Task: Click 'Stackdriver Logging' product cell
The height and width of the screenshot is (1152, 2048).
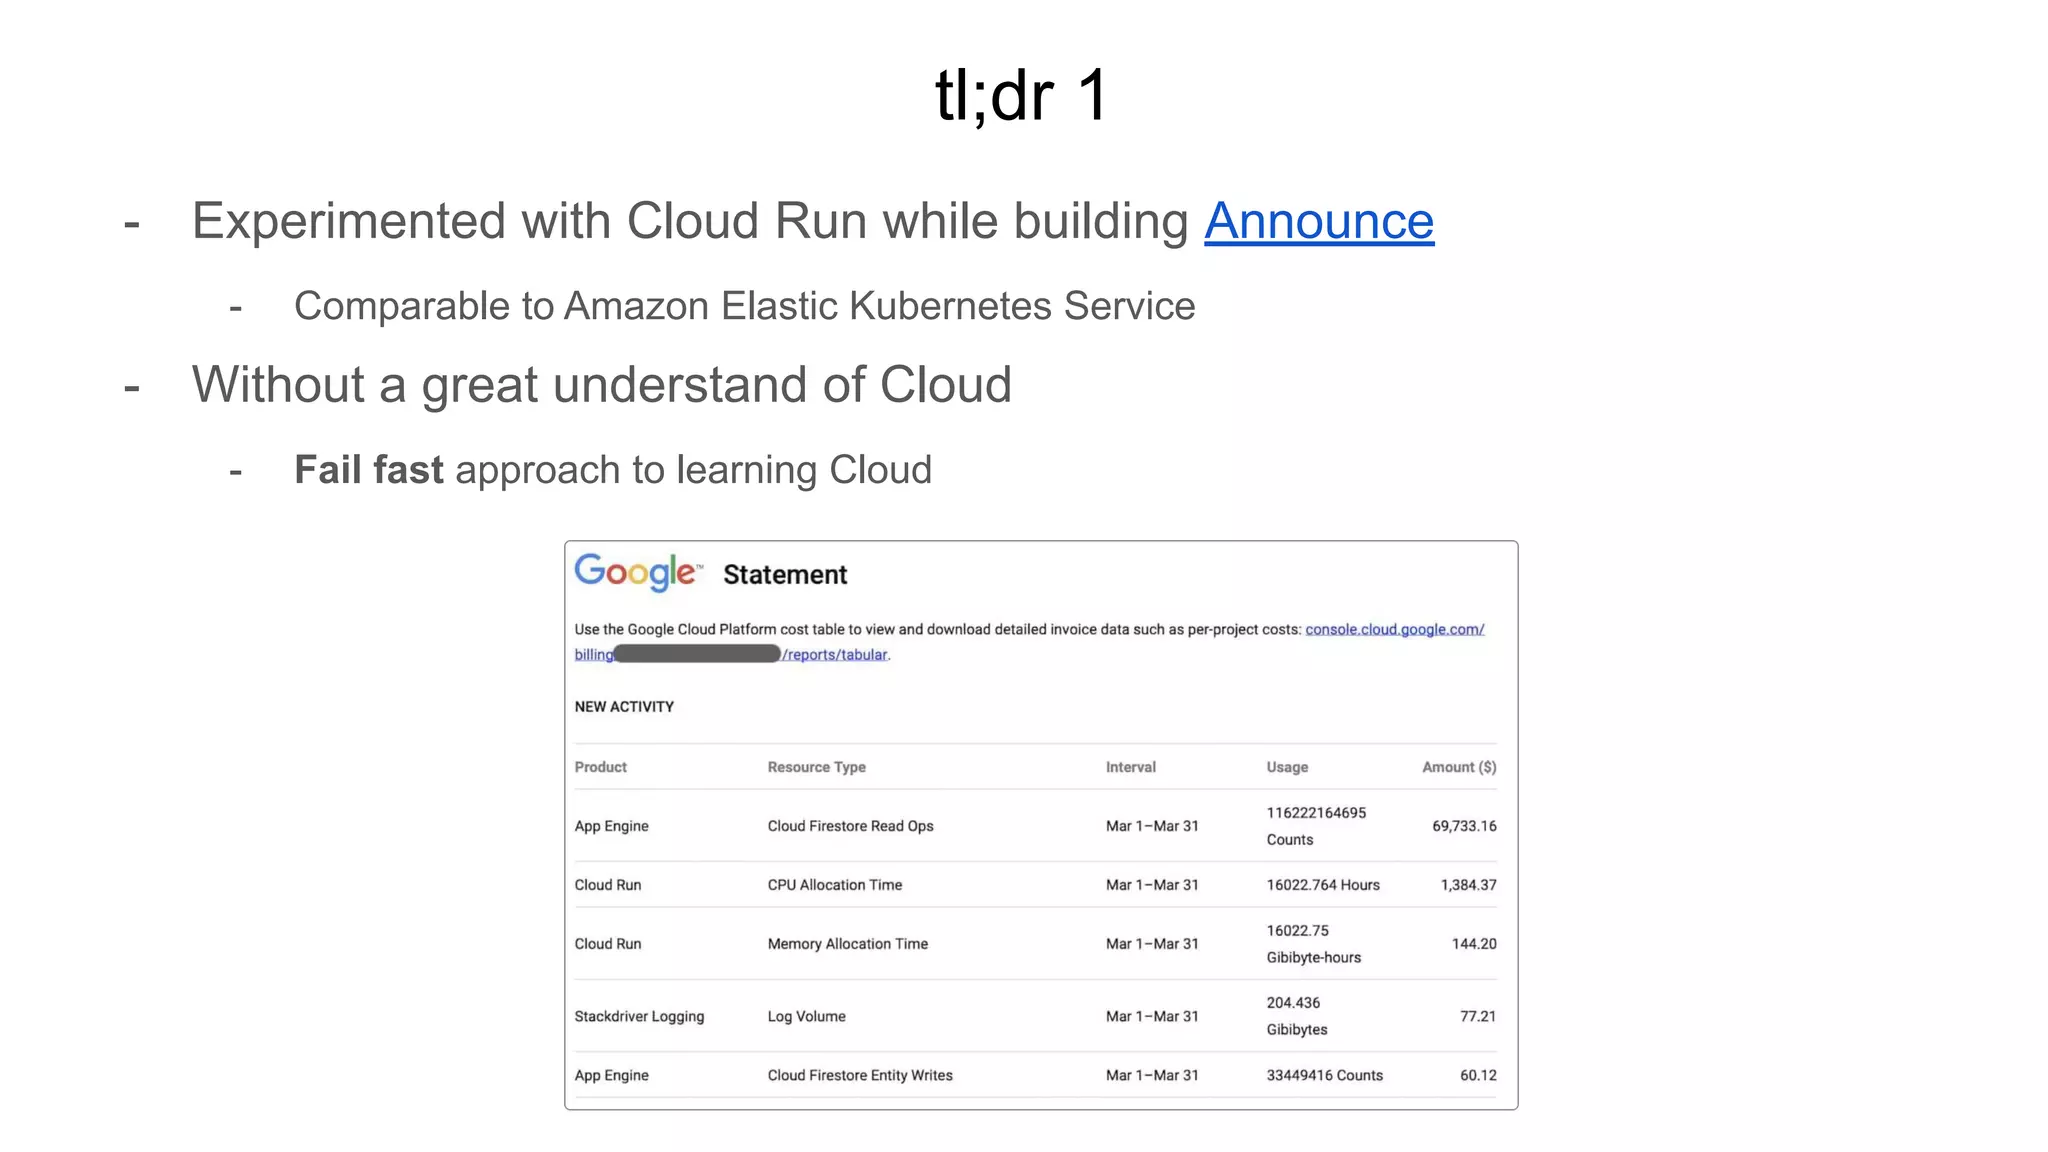Action: click(639, 1017)
